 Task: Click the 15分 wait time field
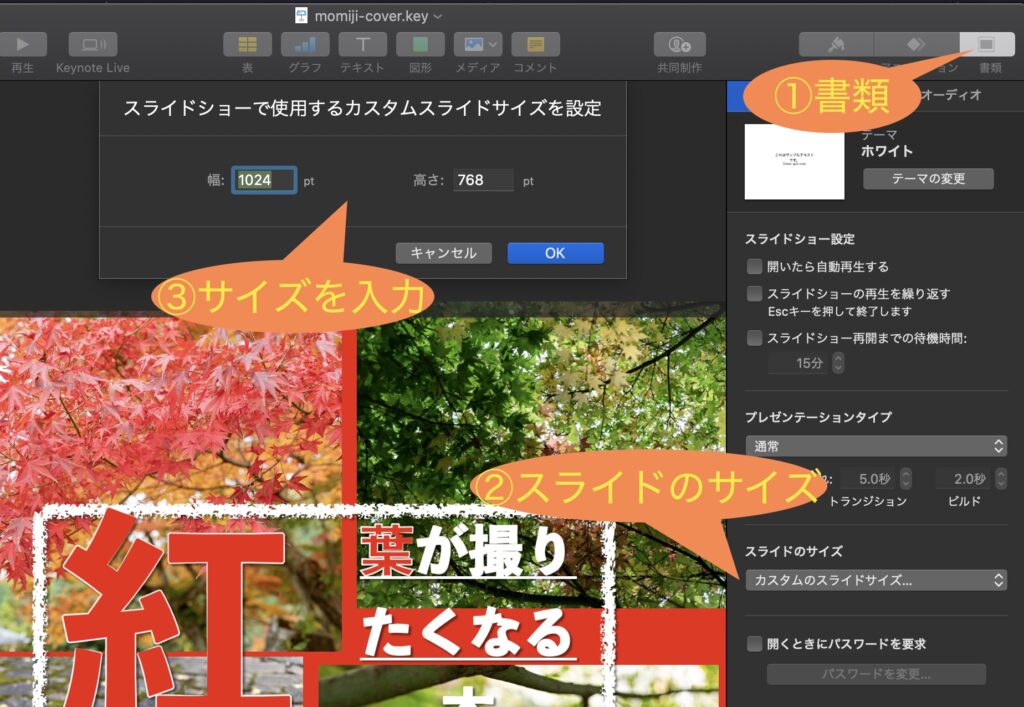coord(799,363)
